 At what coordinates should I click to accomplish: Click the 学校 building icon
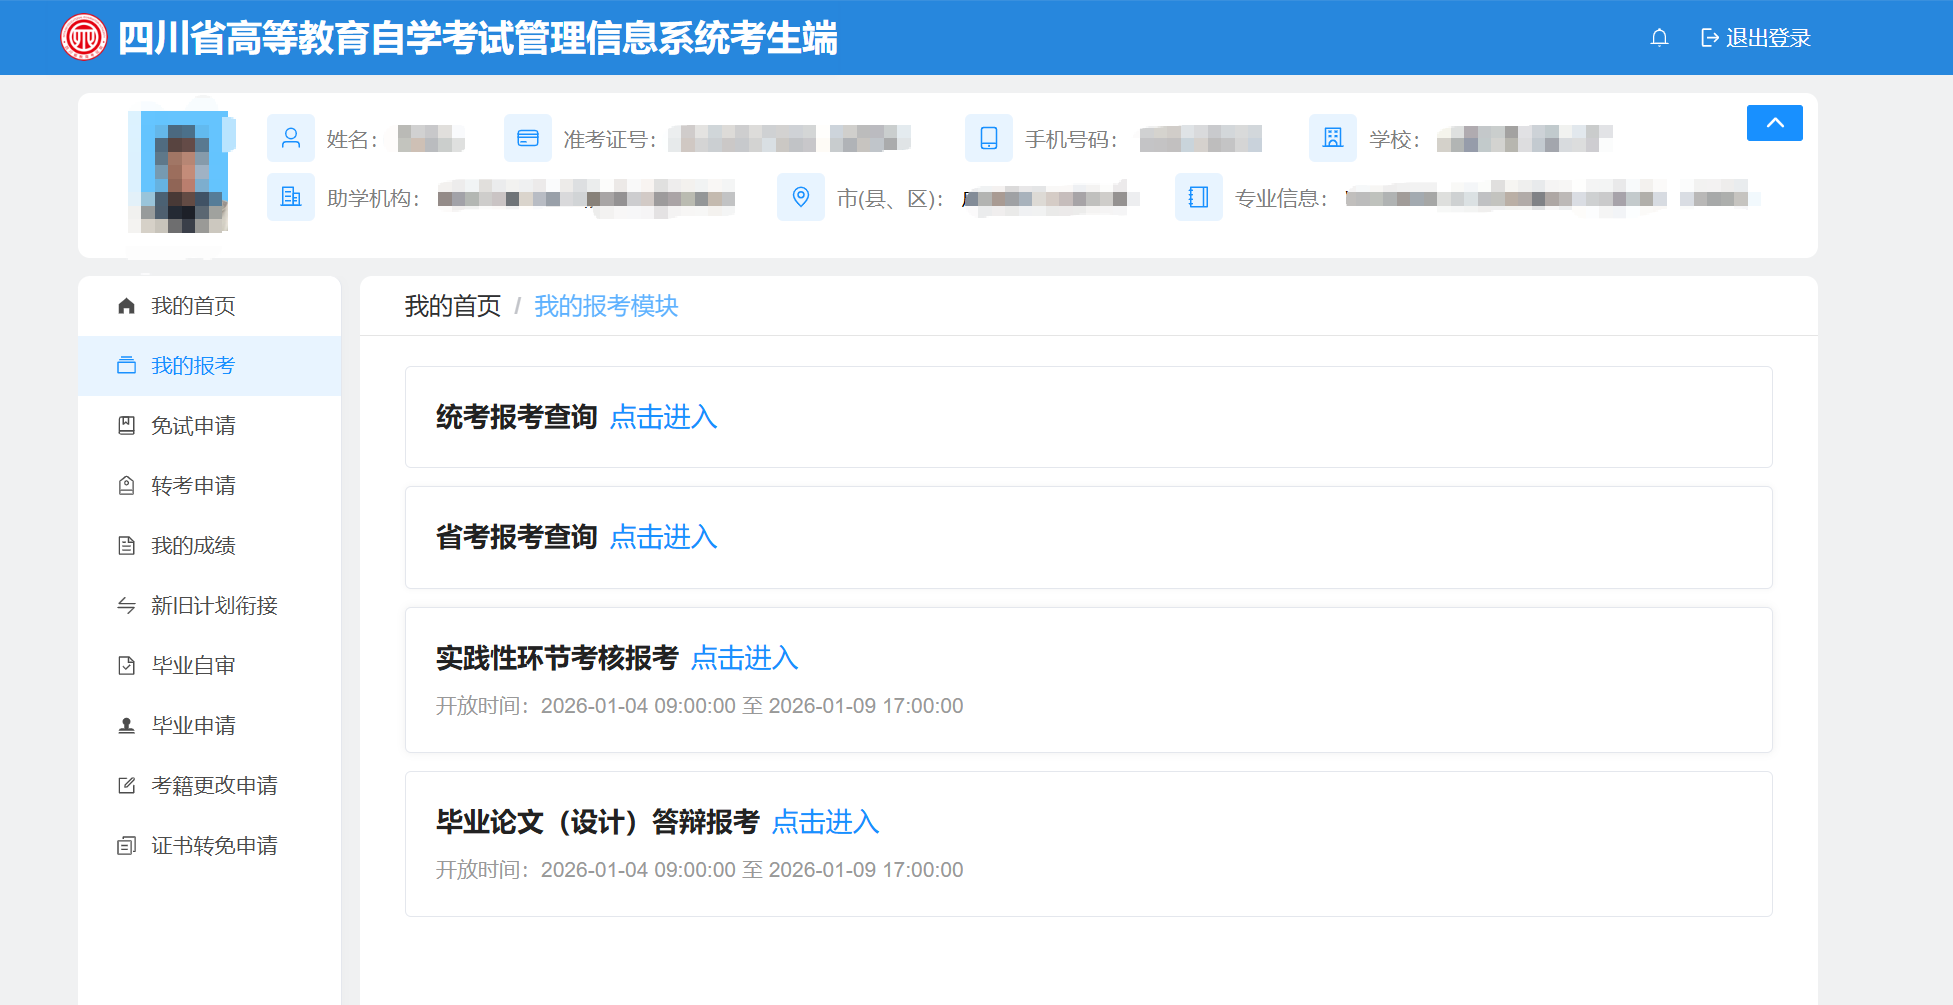click(1332, 138)
